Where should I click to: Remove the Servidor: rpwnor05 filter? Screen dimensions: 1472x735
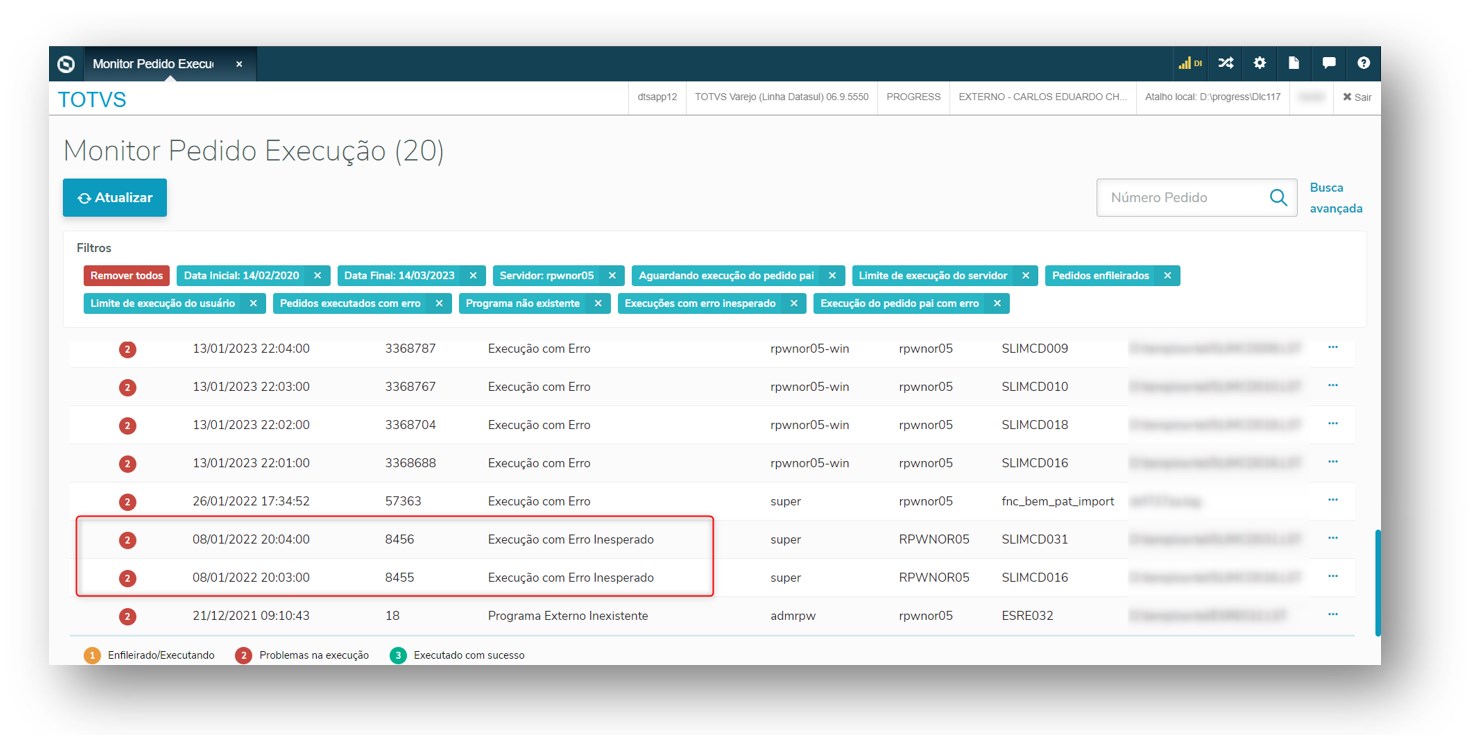click(x=612, y=276)
